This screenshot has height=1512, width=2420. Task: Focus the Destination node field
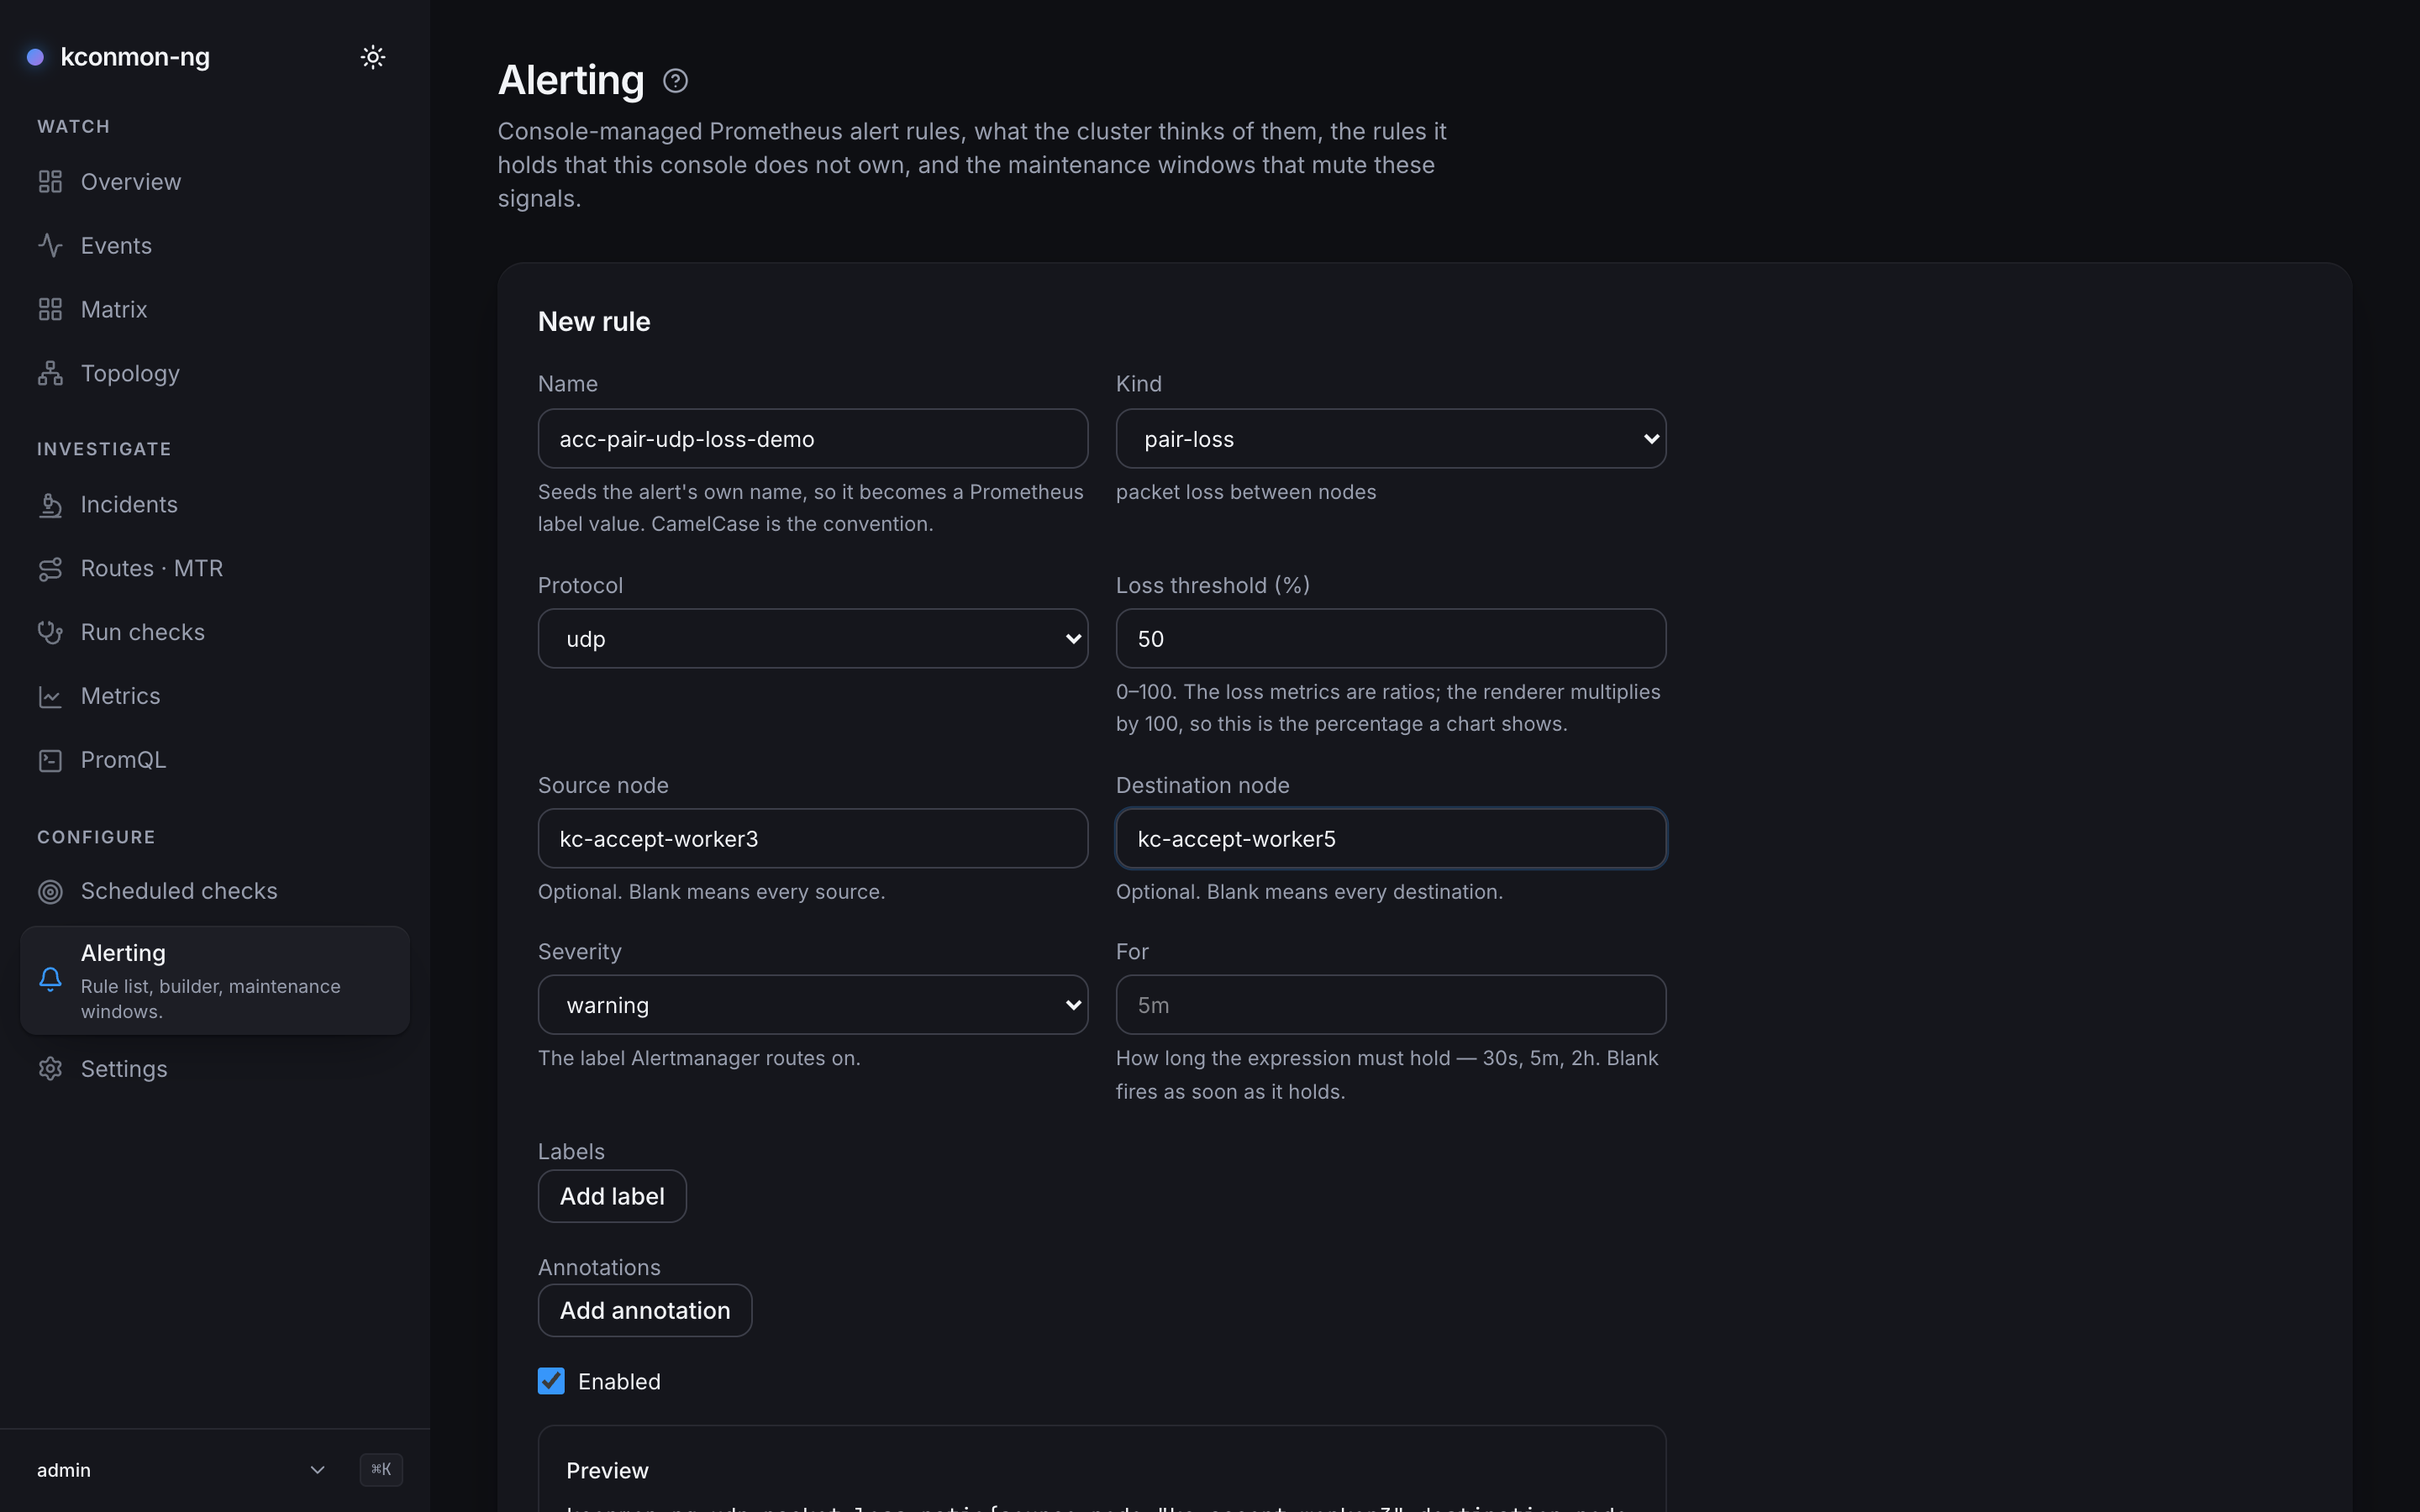click(1390, 839)
